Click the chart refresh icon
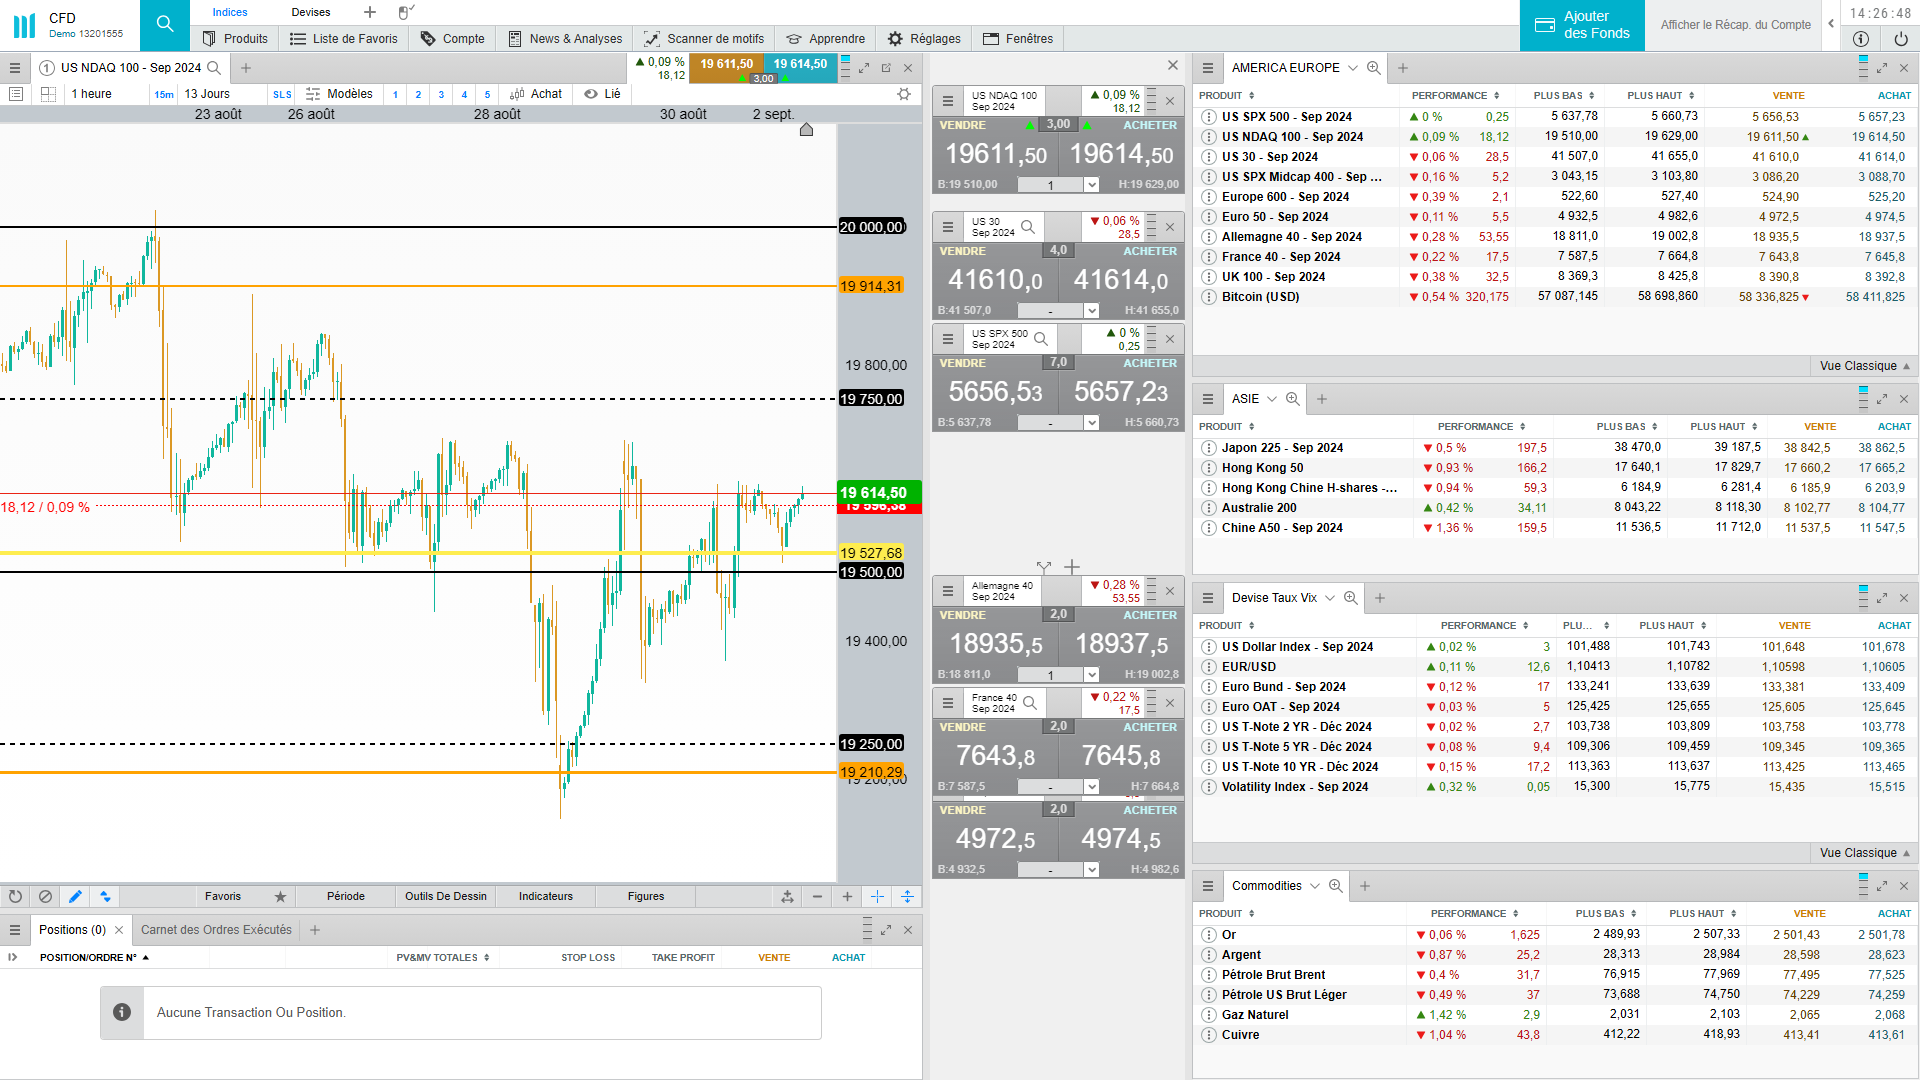This screenshot has width=1920, height=1080. pyautogui.click(x=15, y=896)
